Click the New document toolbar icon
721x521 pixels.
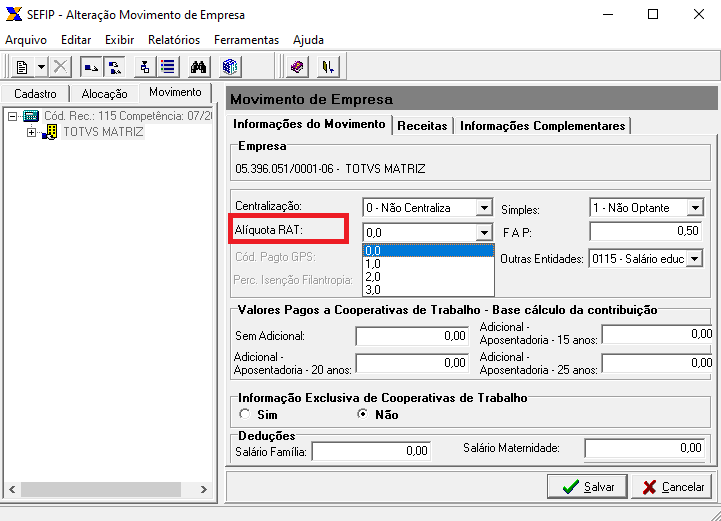click(x=22, y=67)
